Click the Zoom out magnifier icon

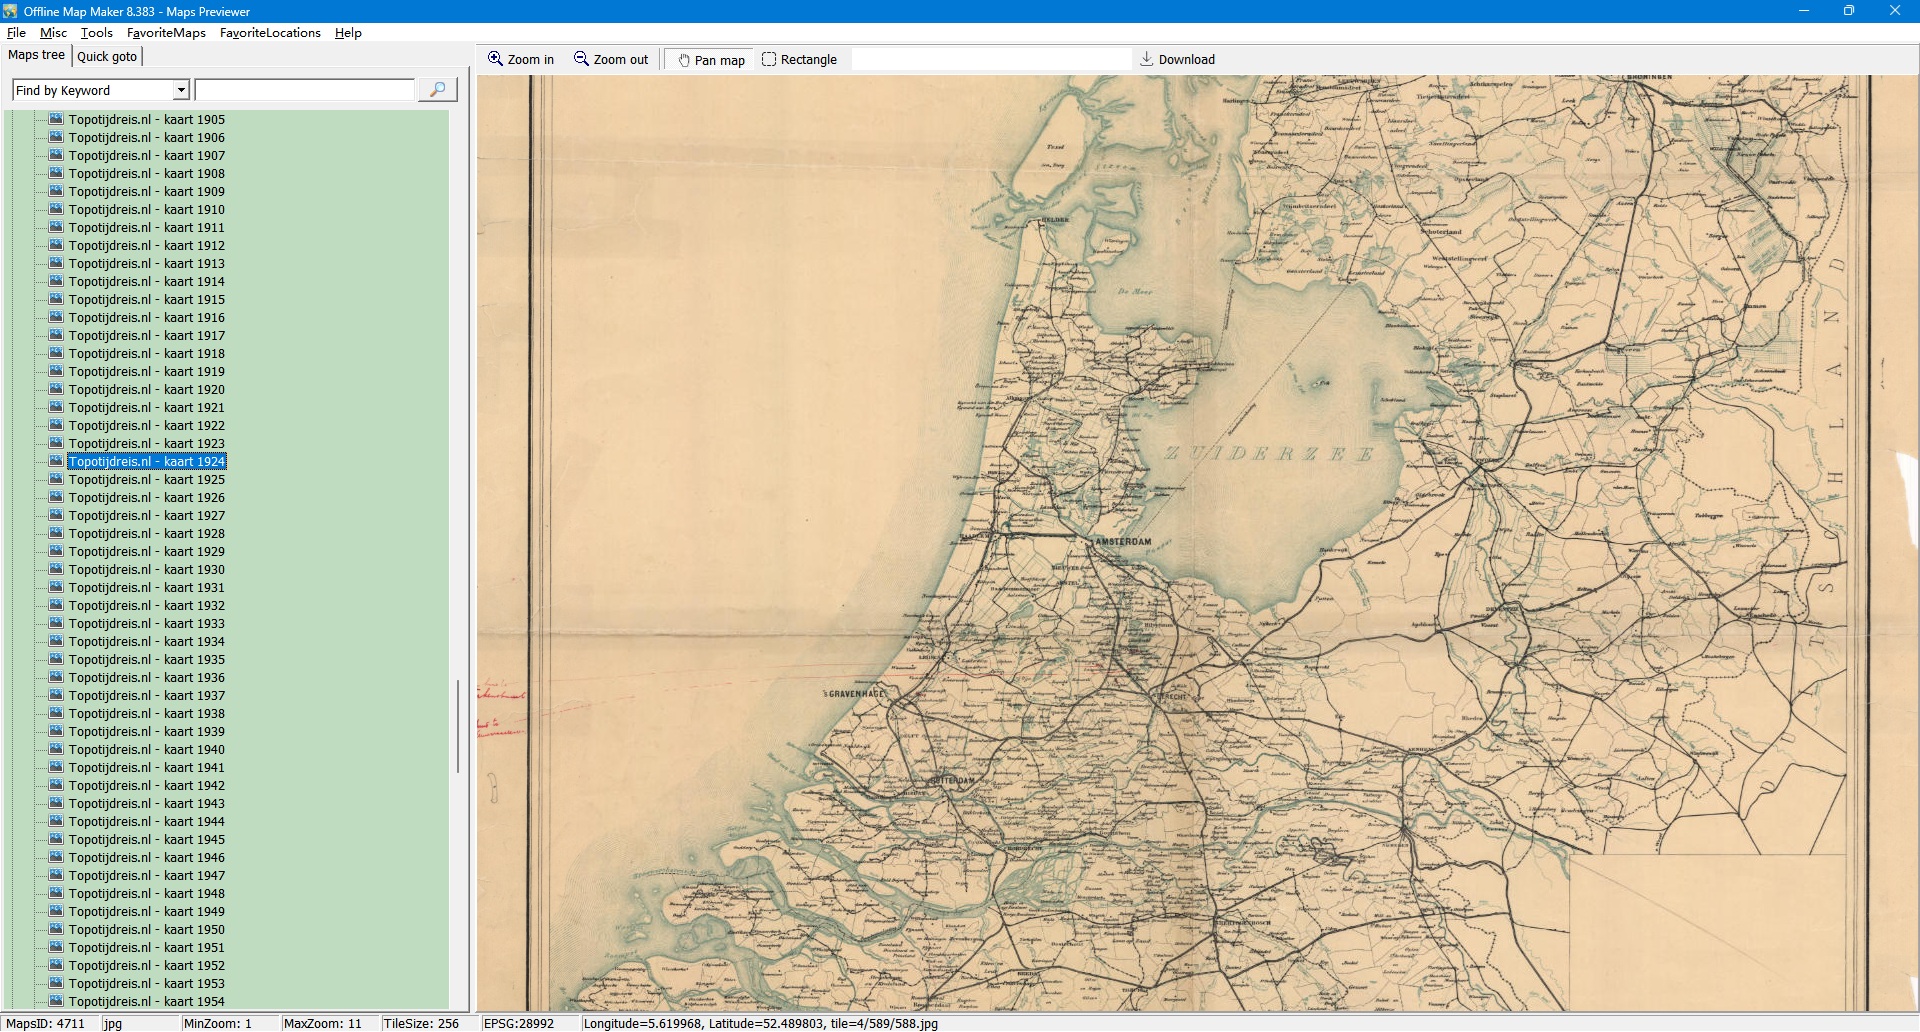581,59
